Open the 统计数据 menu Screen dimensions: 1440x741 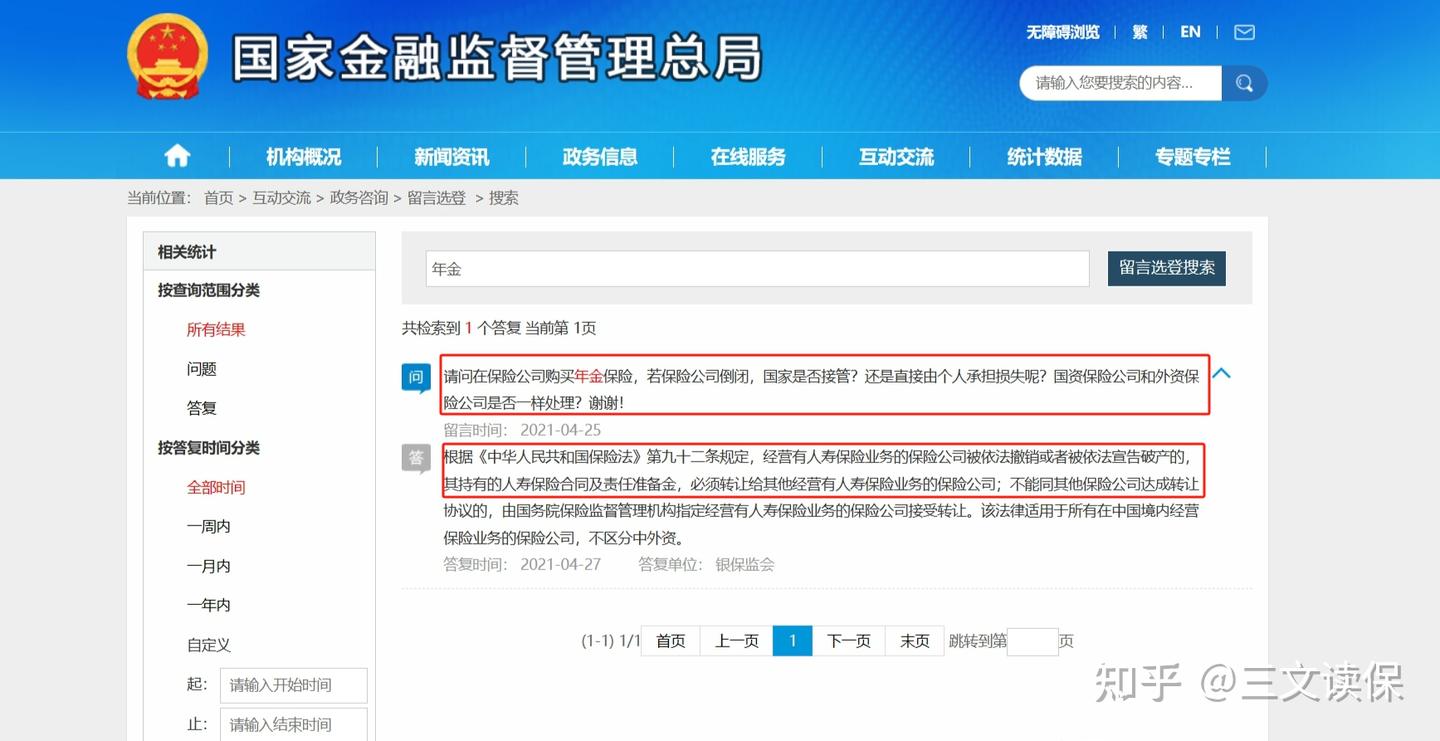point(1044,157)
